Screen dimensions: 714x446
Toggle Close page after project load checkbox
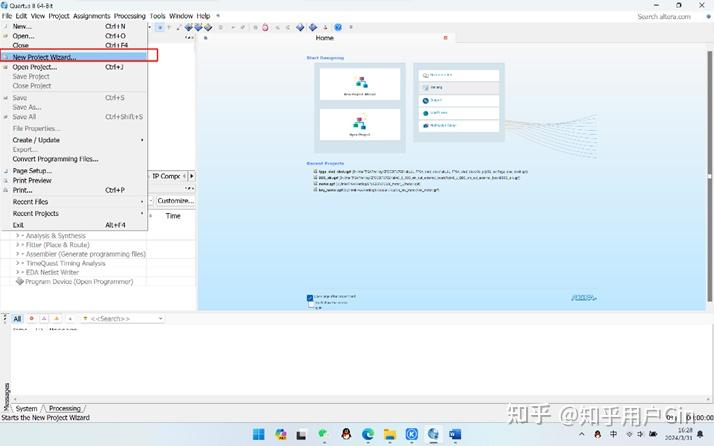310,297
